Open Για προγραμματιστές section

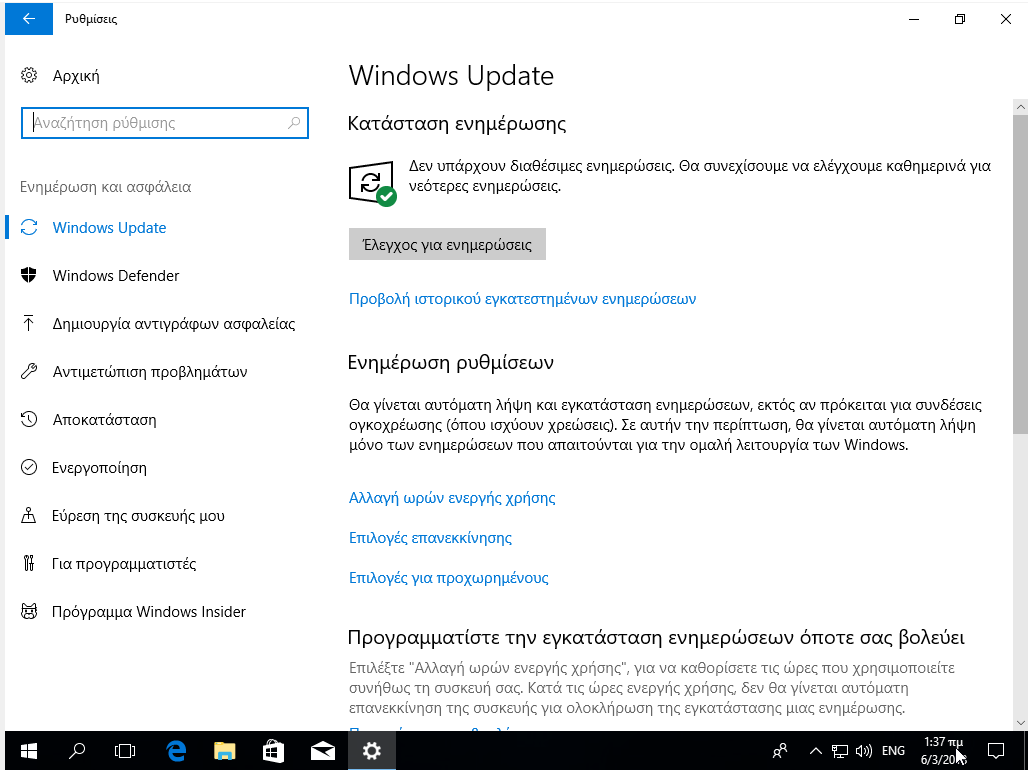pos(124,563)
